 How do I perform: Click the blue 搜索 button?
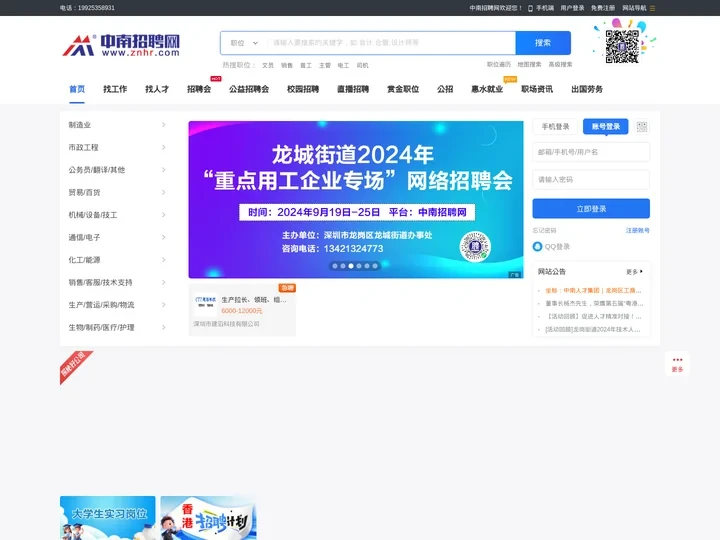(x=543, y=43)
